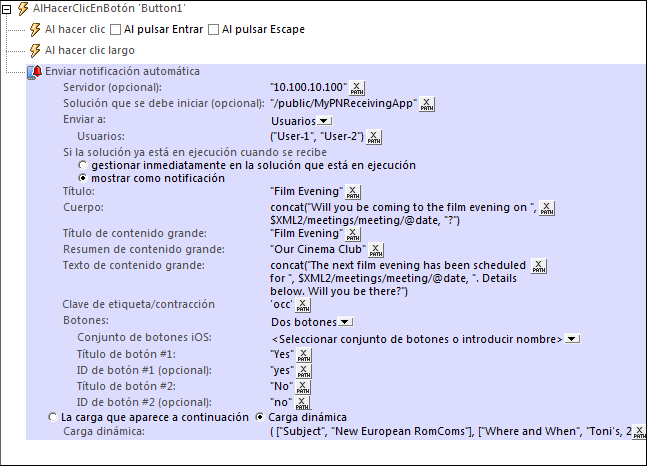
Task: Select the Enviar notificación automática action
Action: pyautogui.click(x=122, y=71)
